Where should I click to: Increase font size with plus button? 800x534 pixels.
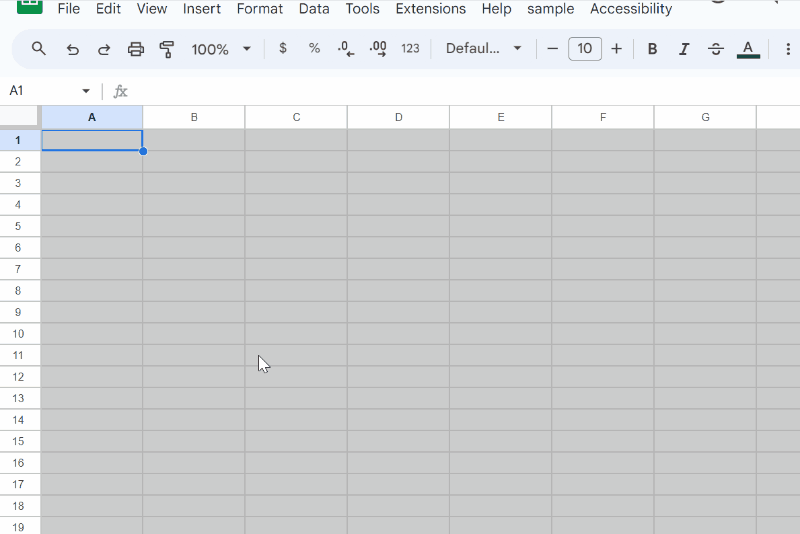point(616,49)
